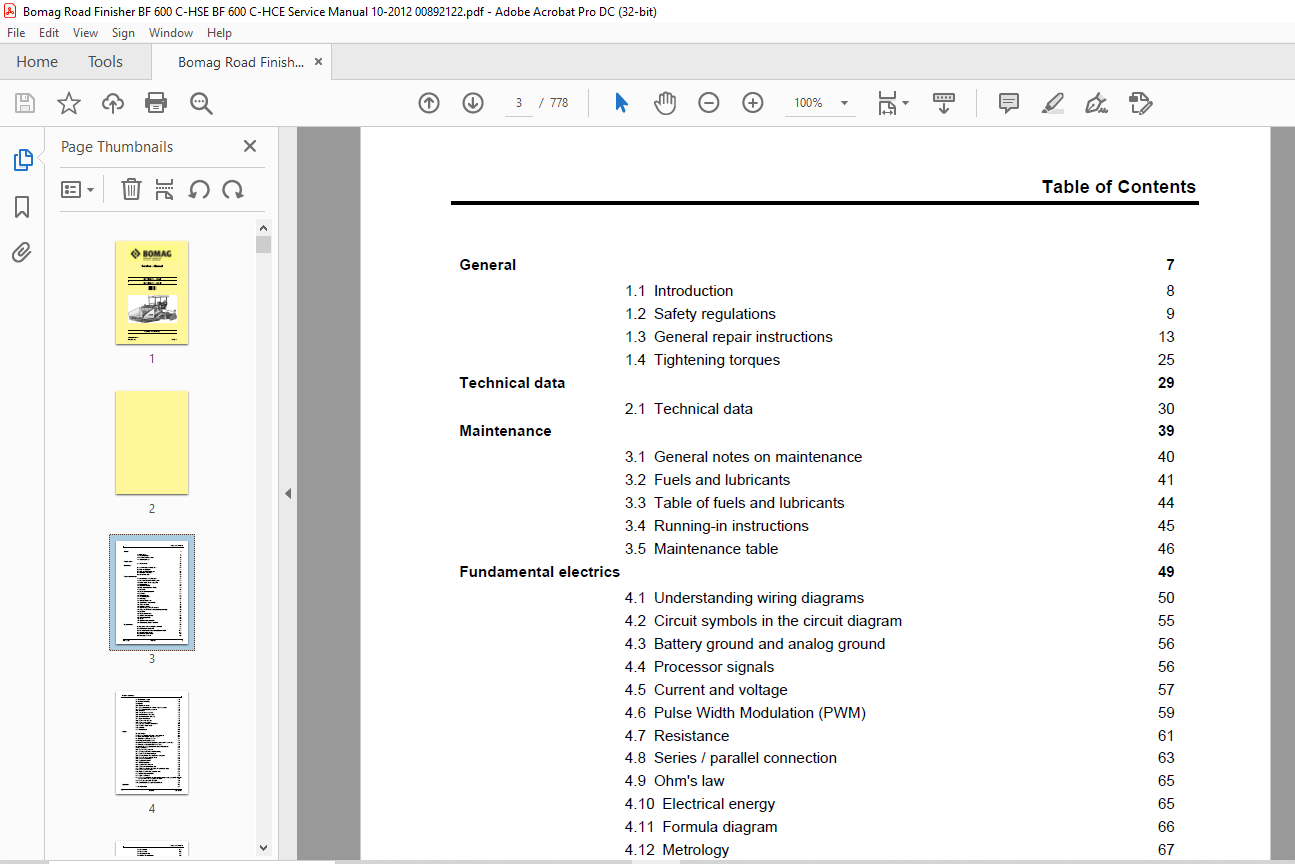
Task: Open the fit page options dropdown arrow
Action: tap(905, 103)
